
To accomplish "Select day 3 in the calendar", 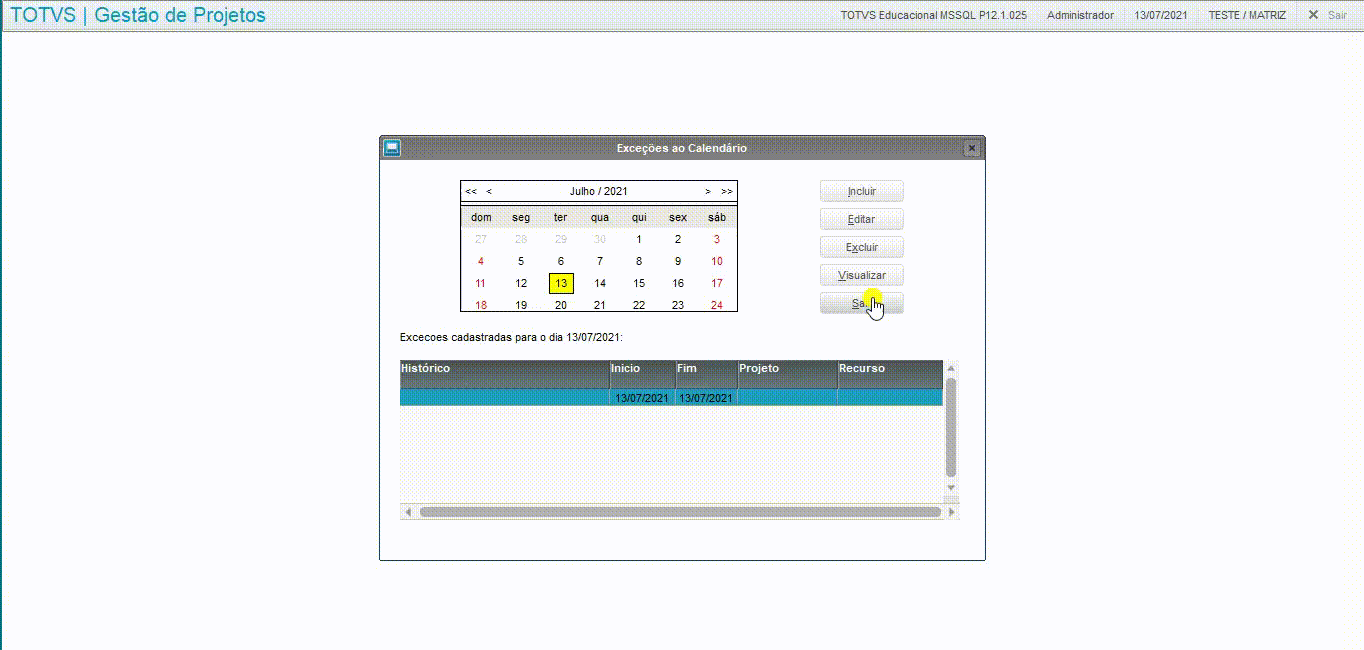I will click(717, 239).
